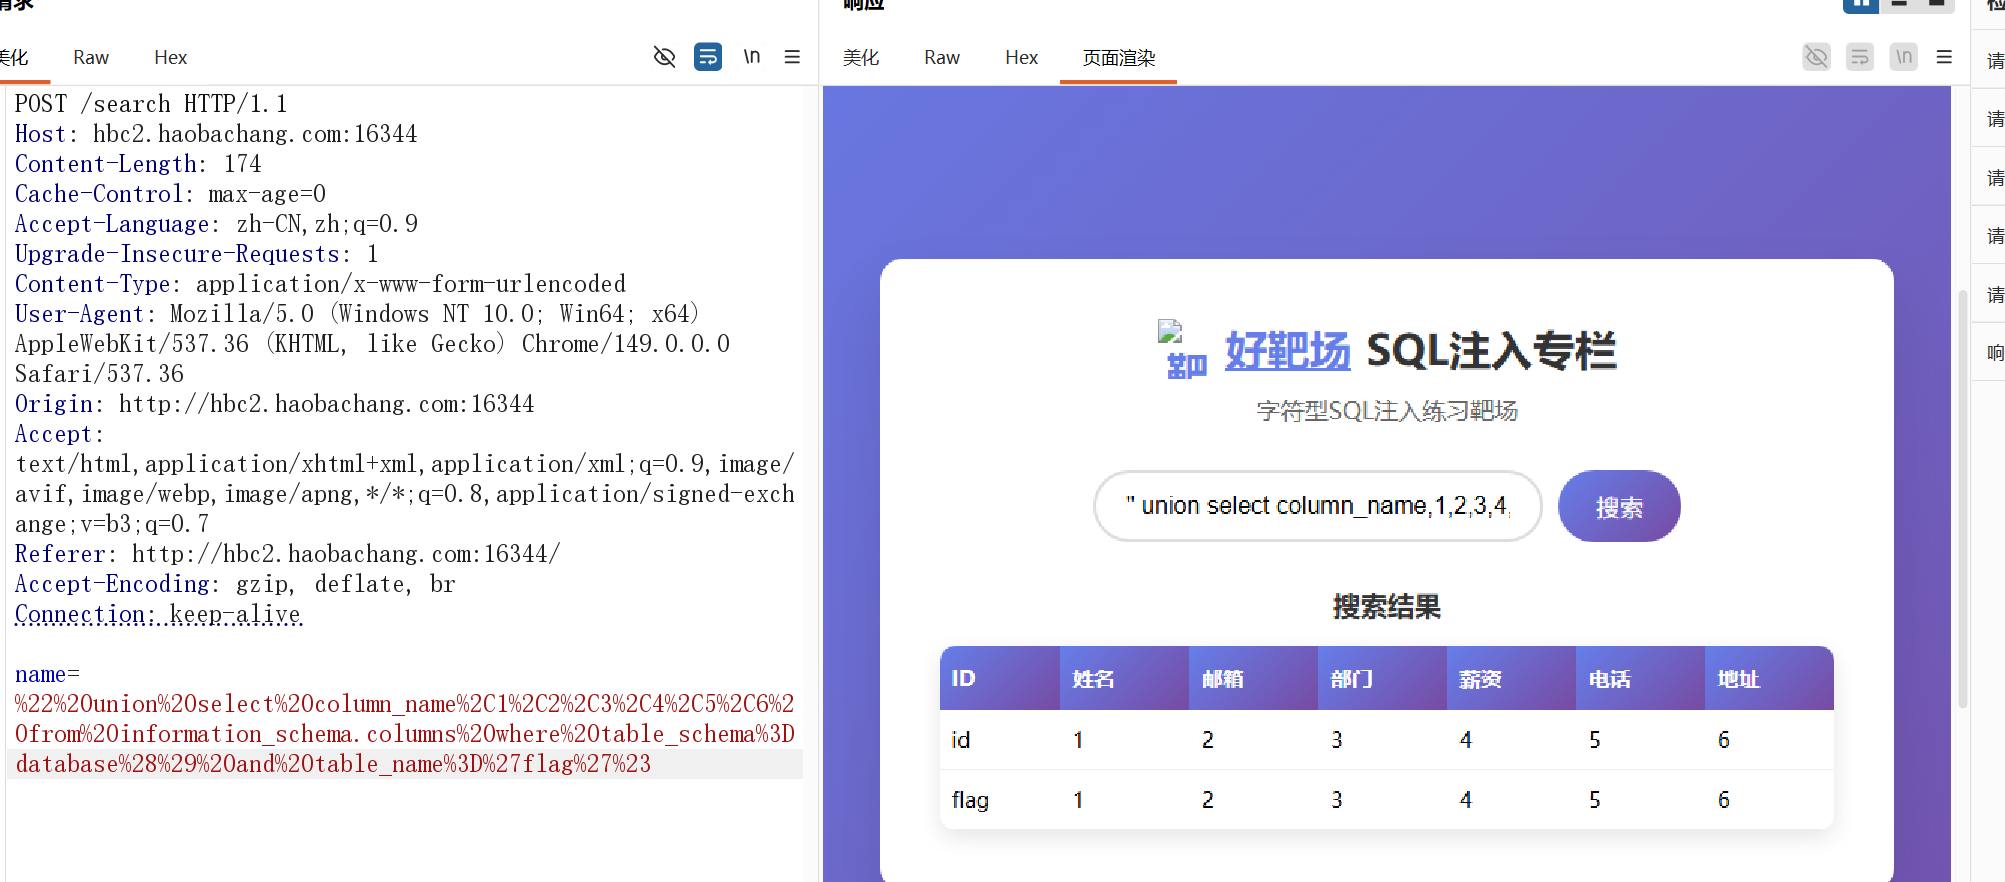Click the subtitle 字符型SQL注入练习靶场
The height and width of the screenshot is (882, 2005).
(1387, 411)
